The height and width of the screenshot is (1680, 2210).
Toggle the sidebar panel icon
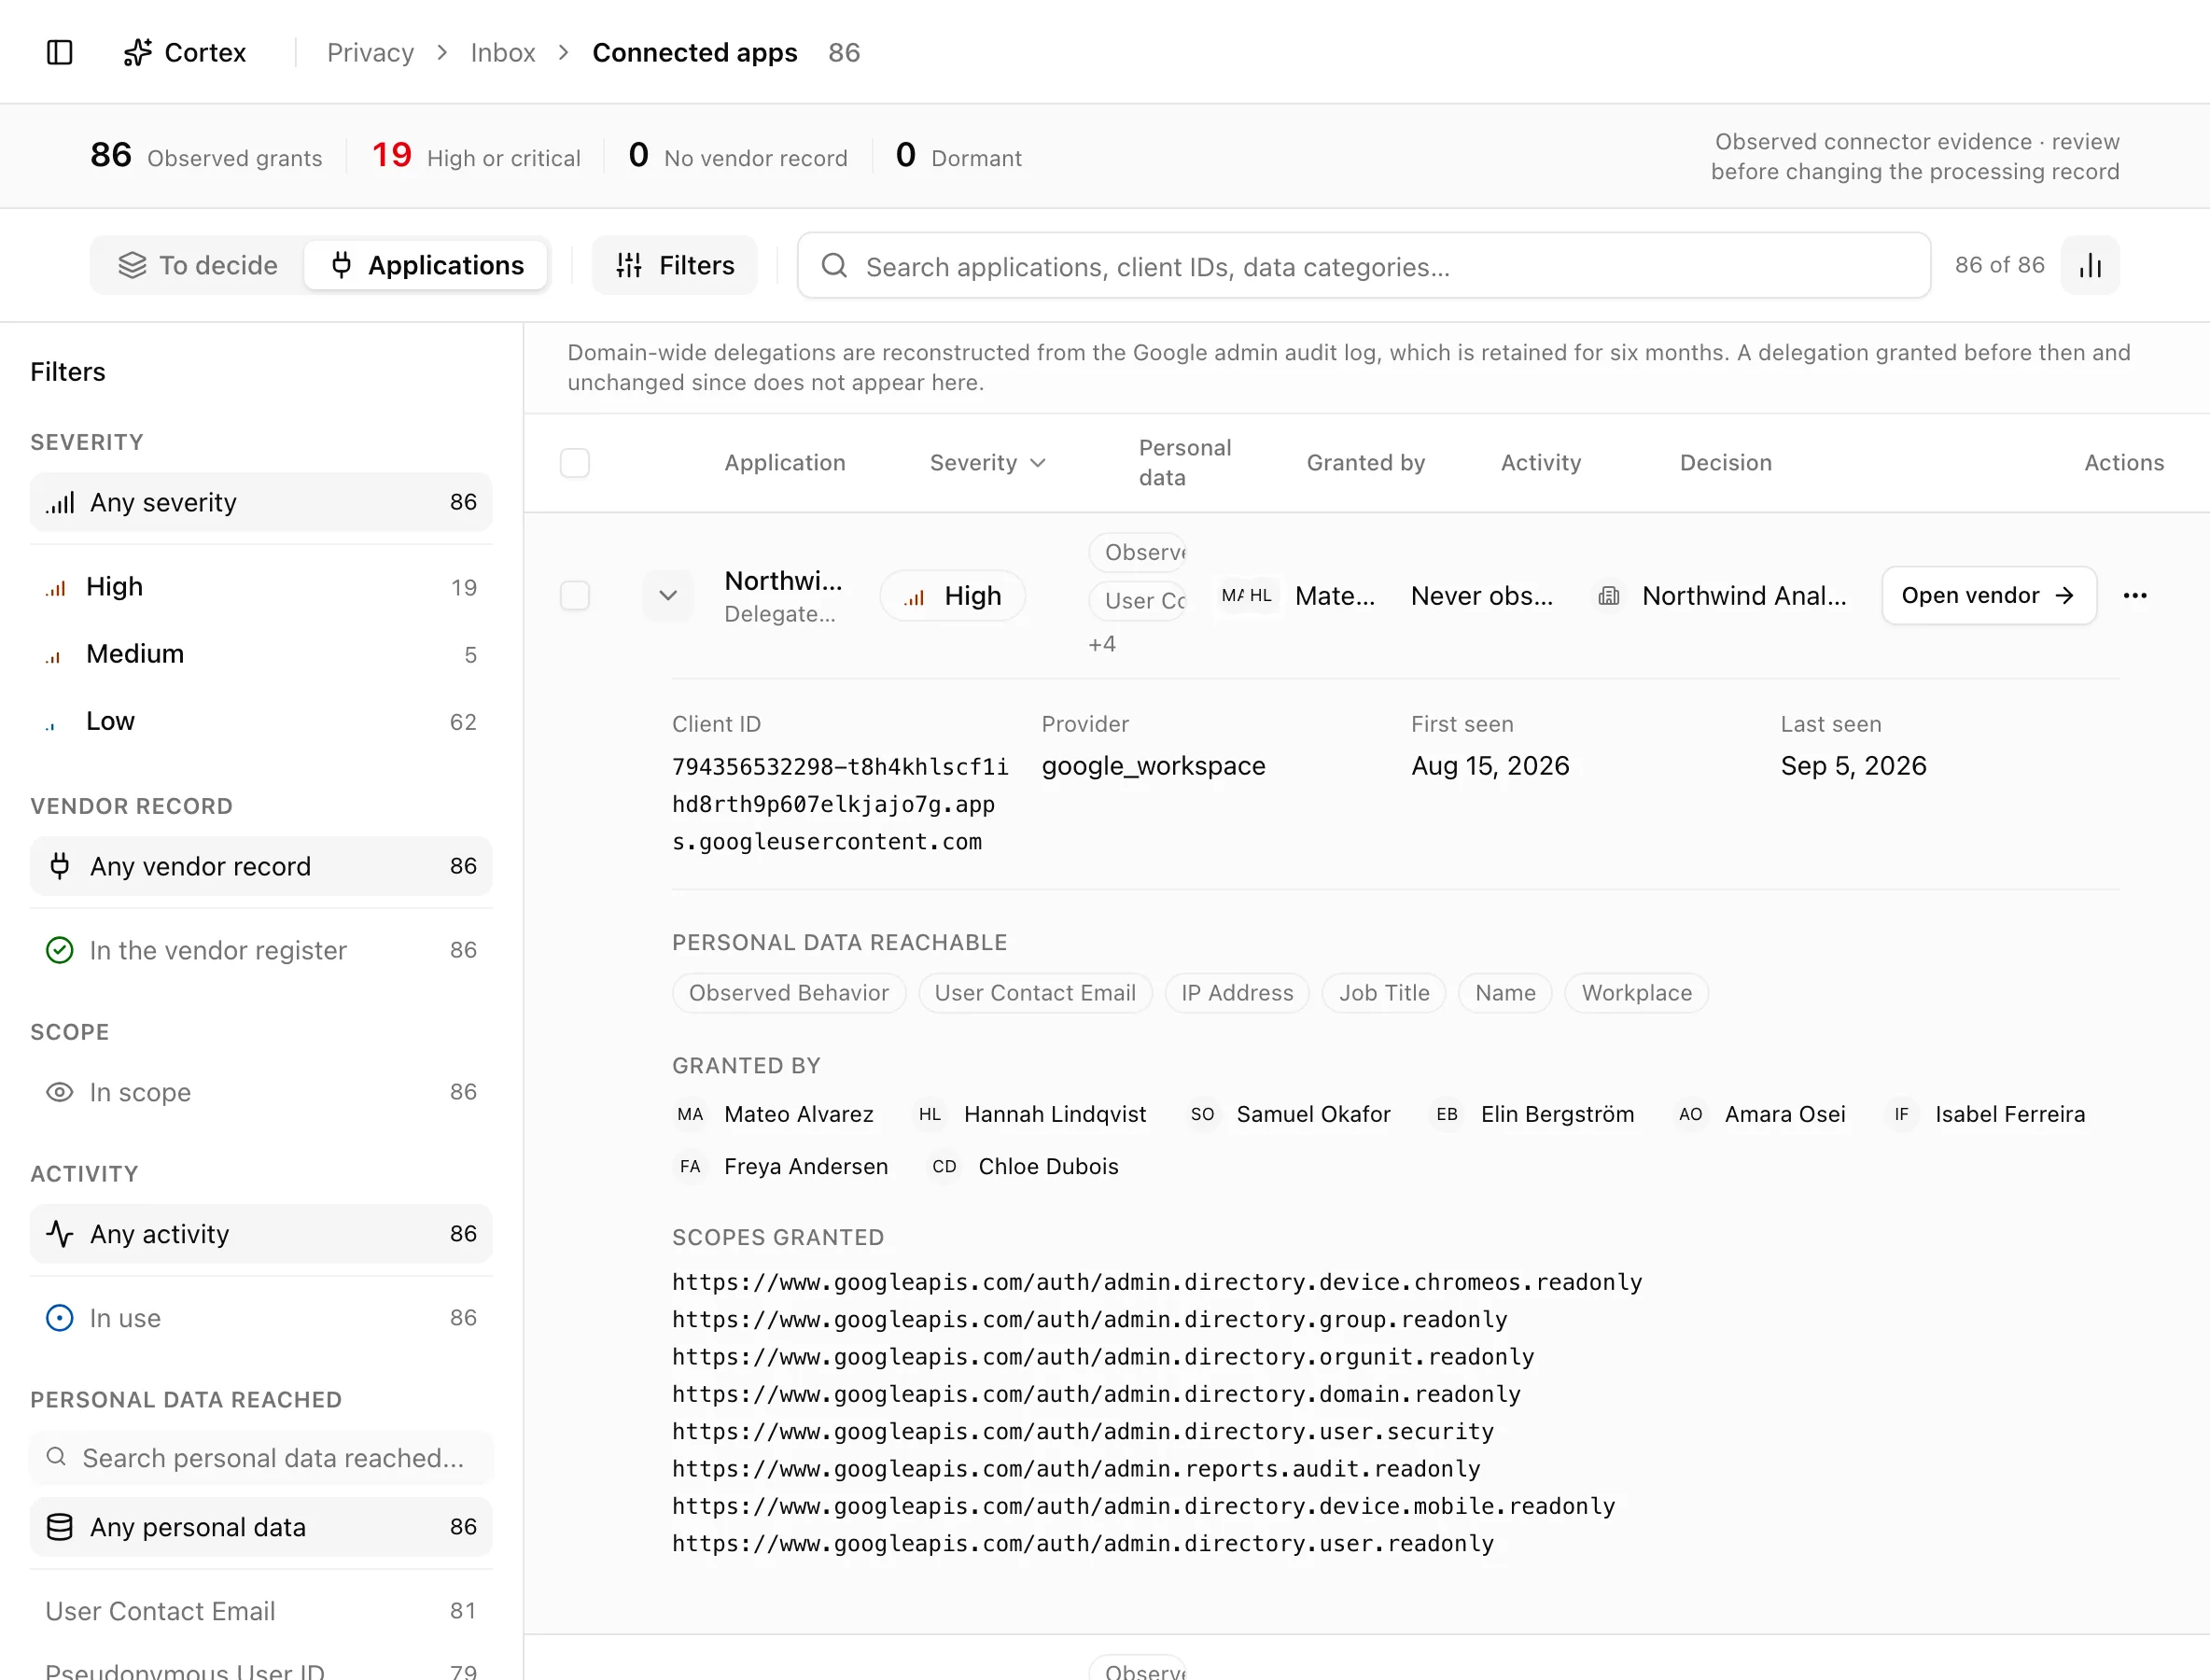tap(60, 52)
